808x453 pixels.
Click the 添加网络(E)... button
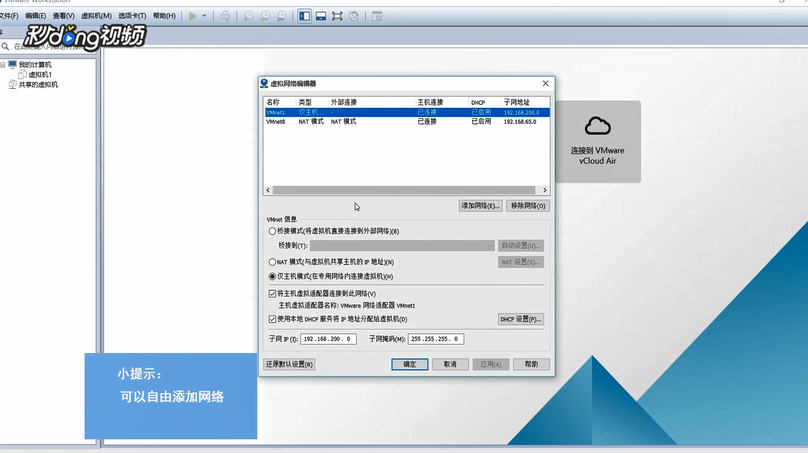tap(480, 206)
